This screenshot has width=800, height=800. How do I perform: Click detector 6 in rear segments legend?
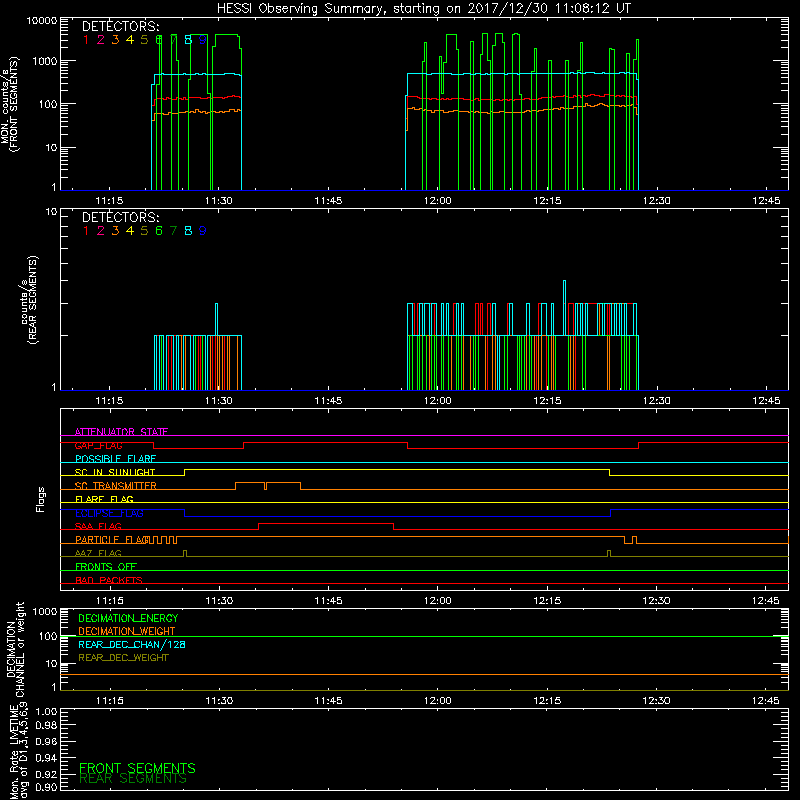[159, 231]
